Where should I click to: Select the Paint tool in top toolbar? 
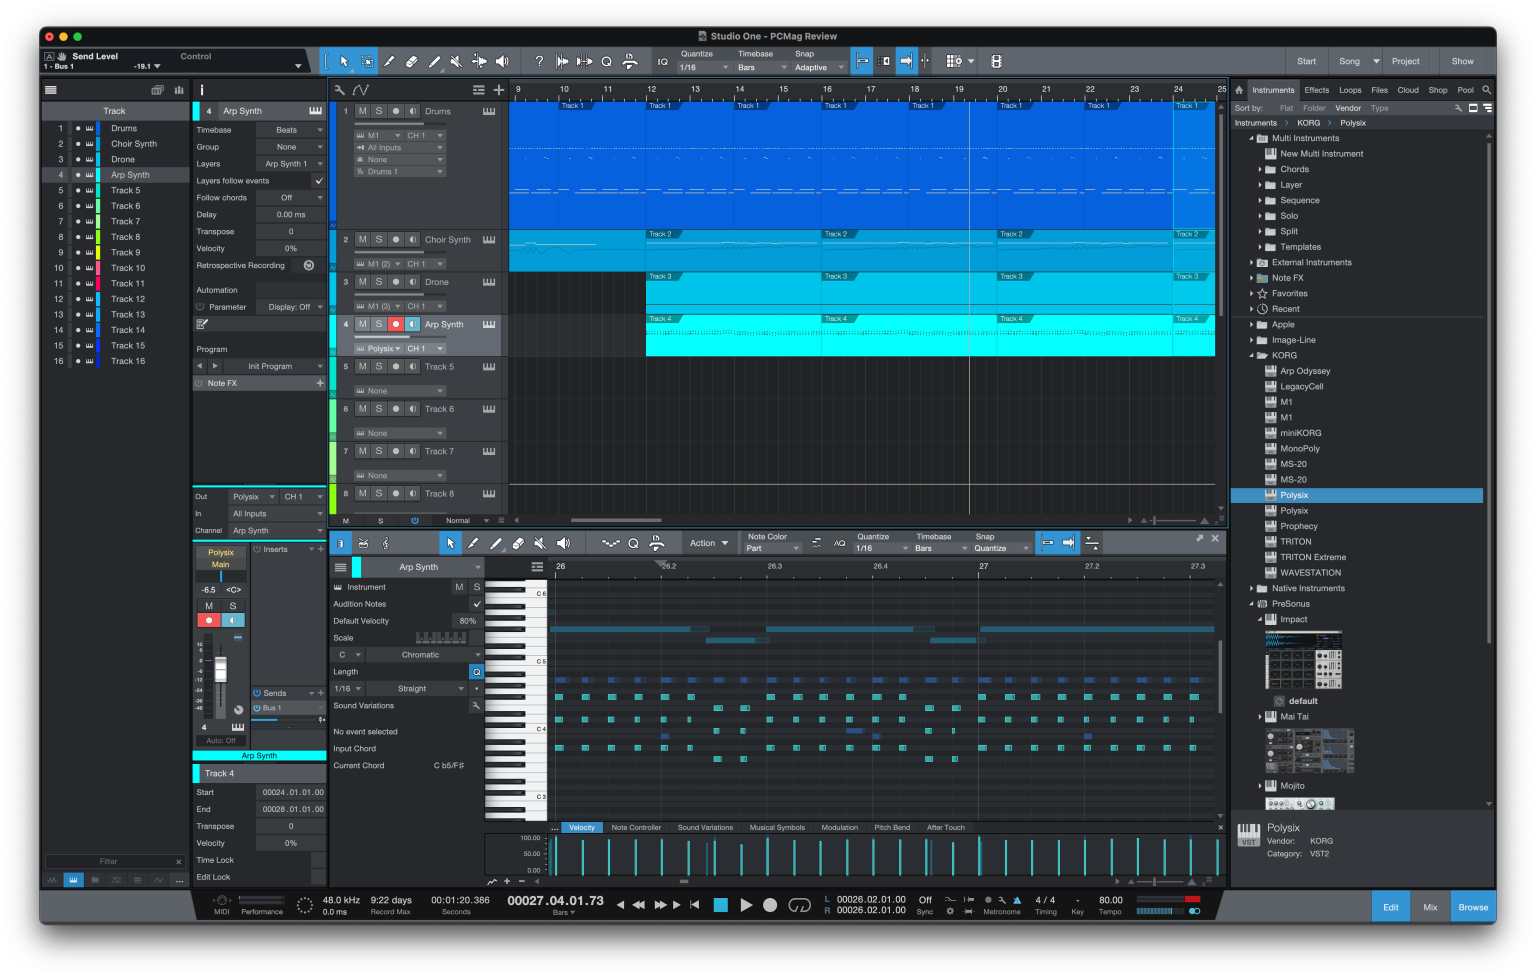click(435, 62)
